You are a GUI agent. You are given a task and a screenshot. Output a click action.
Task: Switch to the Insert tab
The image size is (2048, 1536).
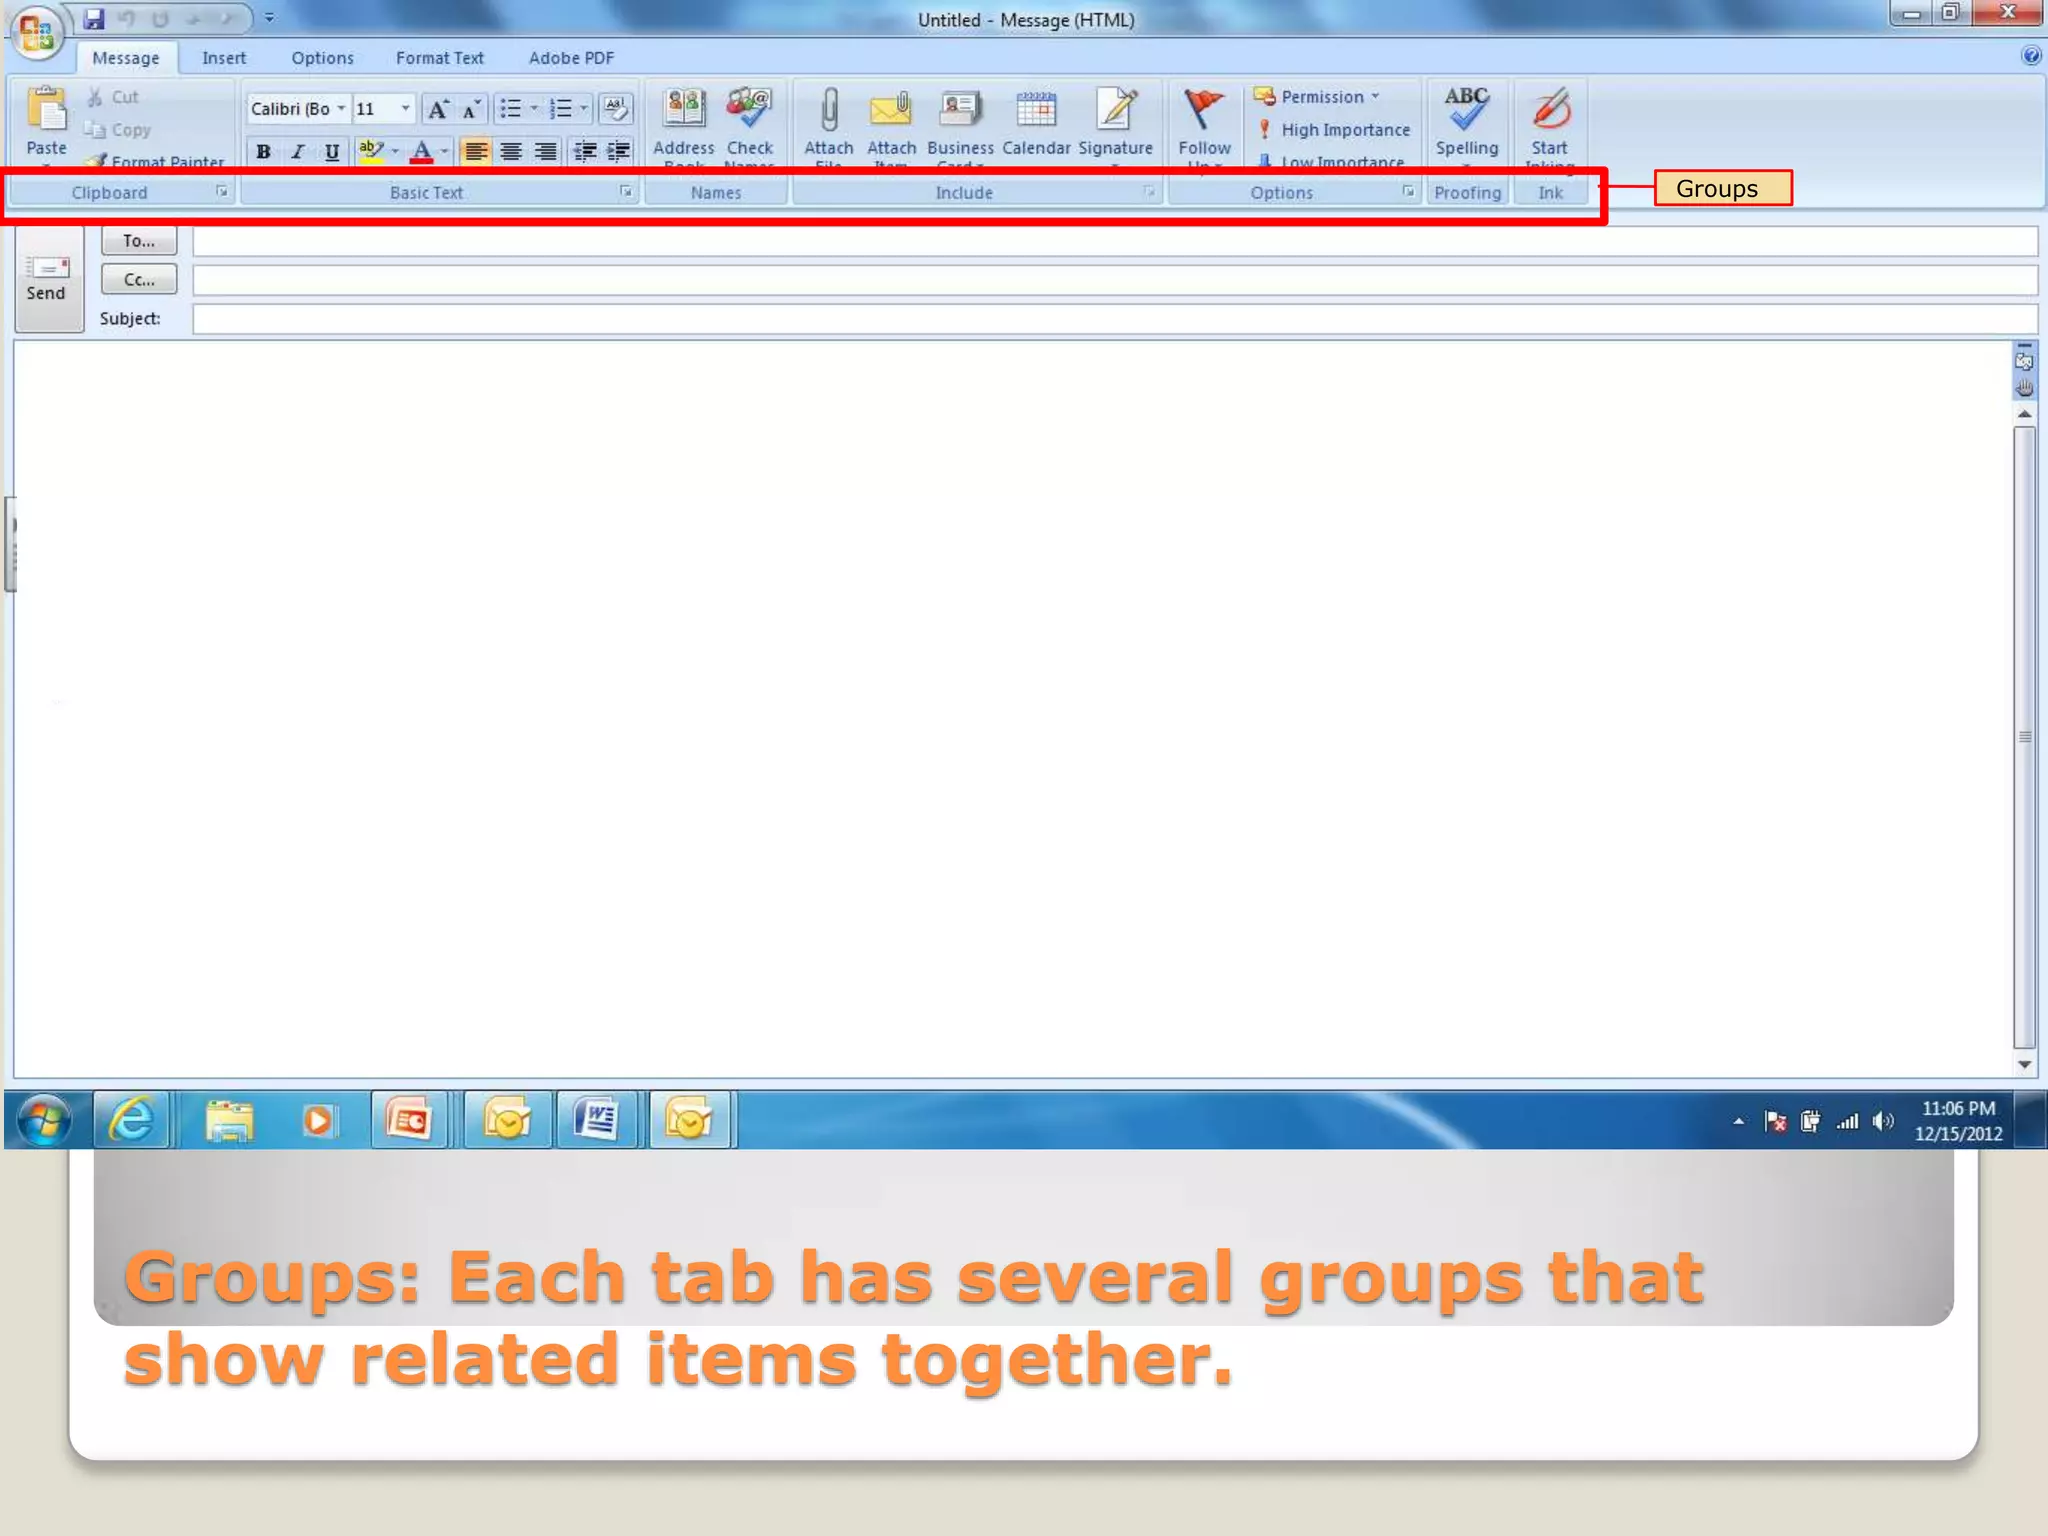[x=224, y=58]
